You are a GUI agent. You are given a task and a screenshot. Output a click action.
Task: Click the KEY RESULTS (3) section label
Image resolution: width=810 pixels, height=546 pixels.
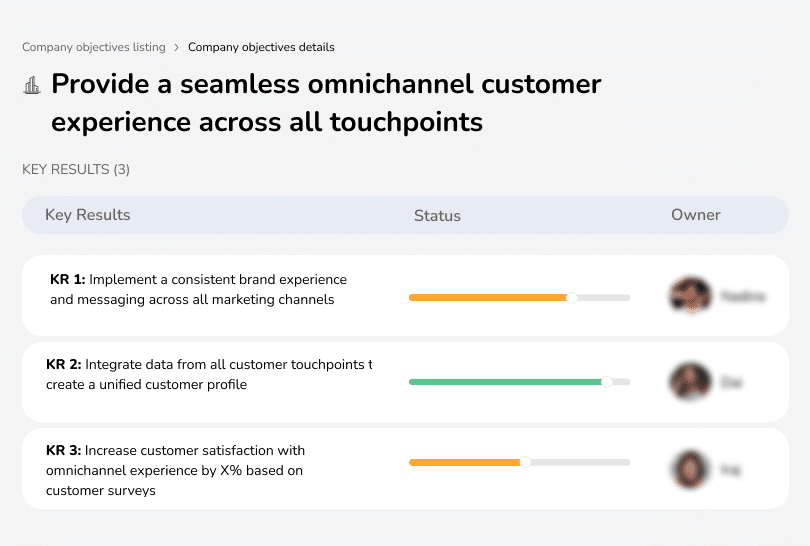[x=76, y=170]
